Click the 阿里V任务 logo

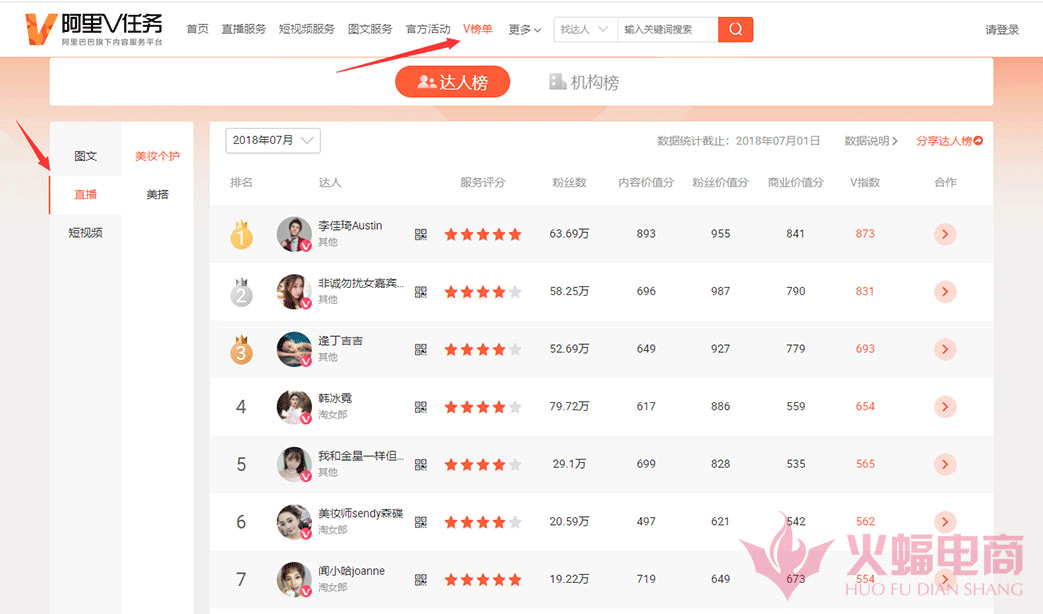click(95, 30)
